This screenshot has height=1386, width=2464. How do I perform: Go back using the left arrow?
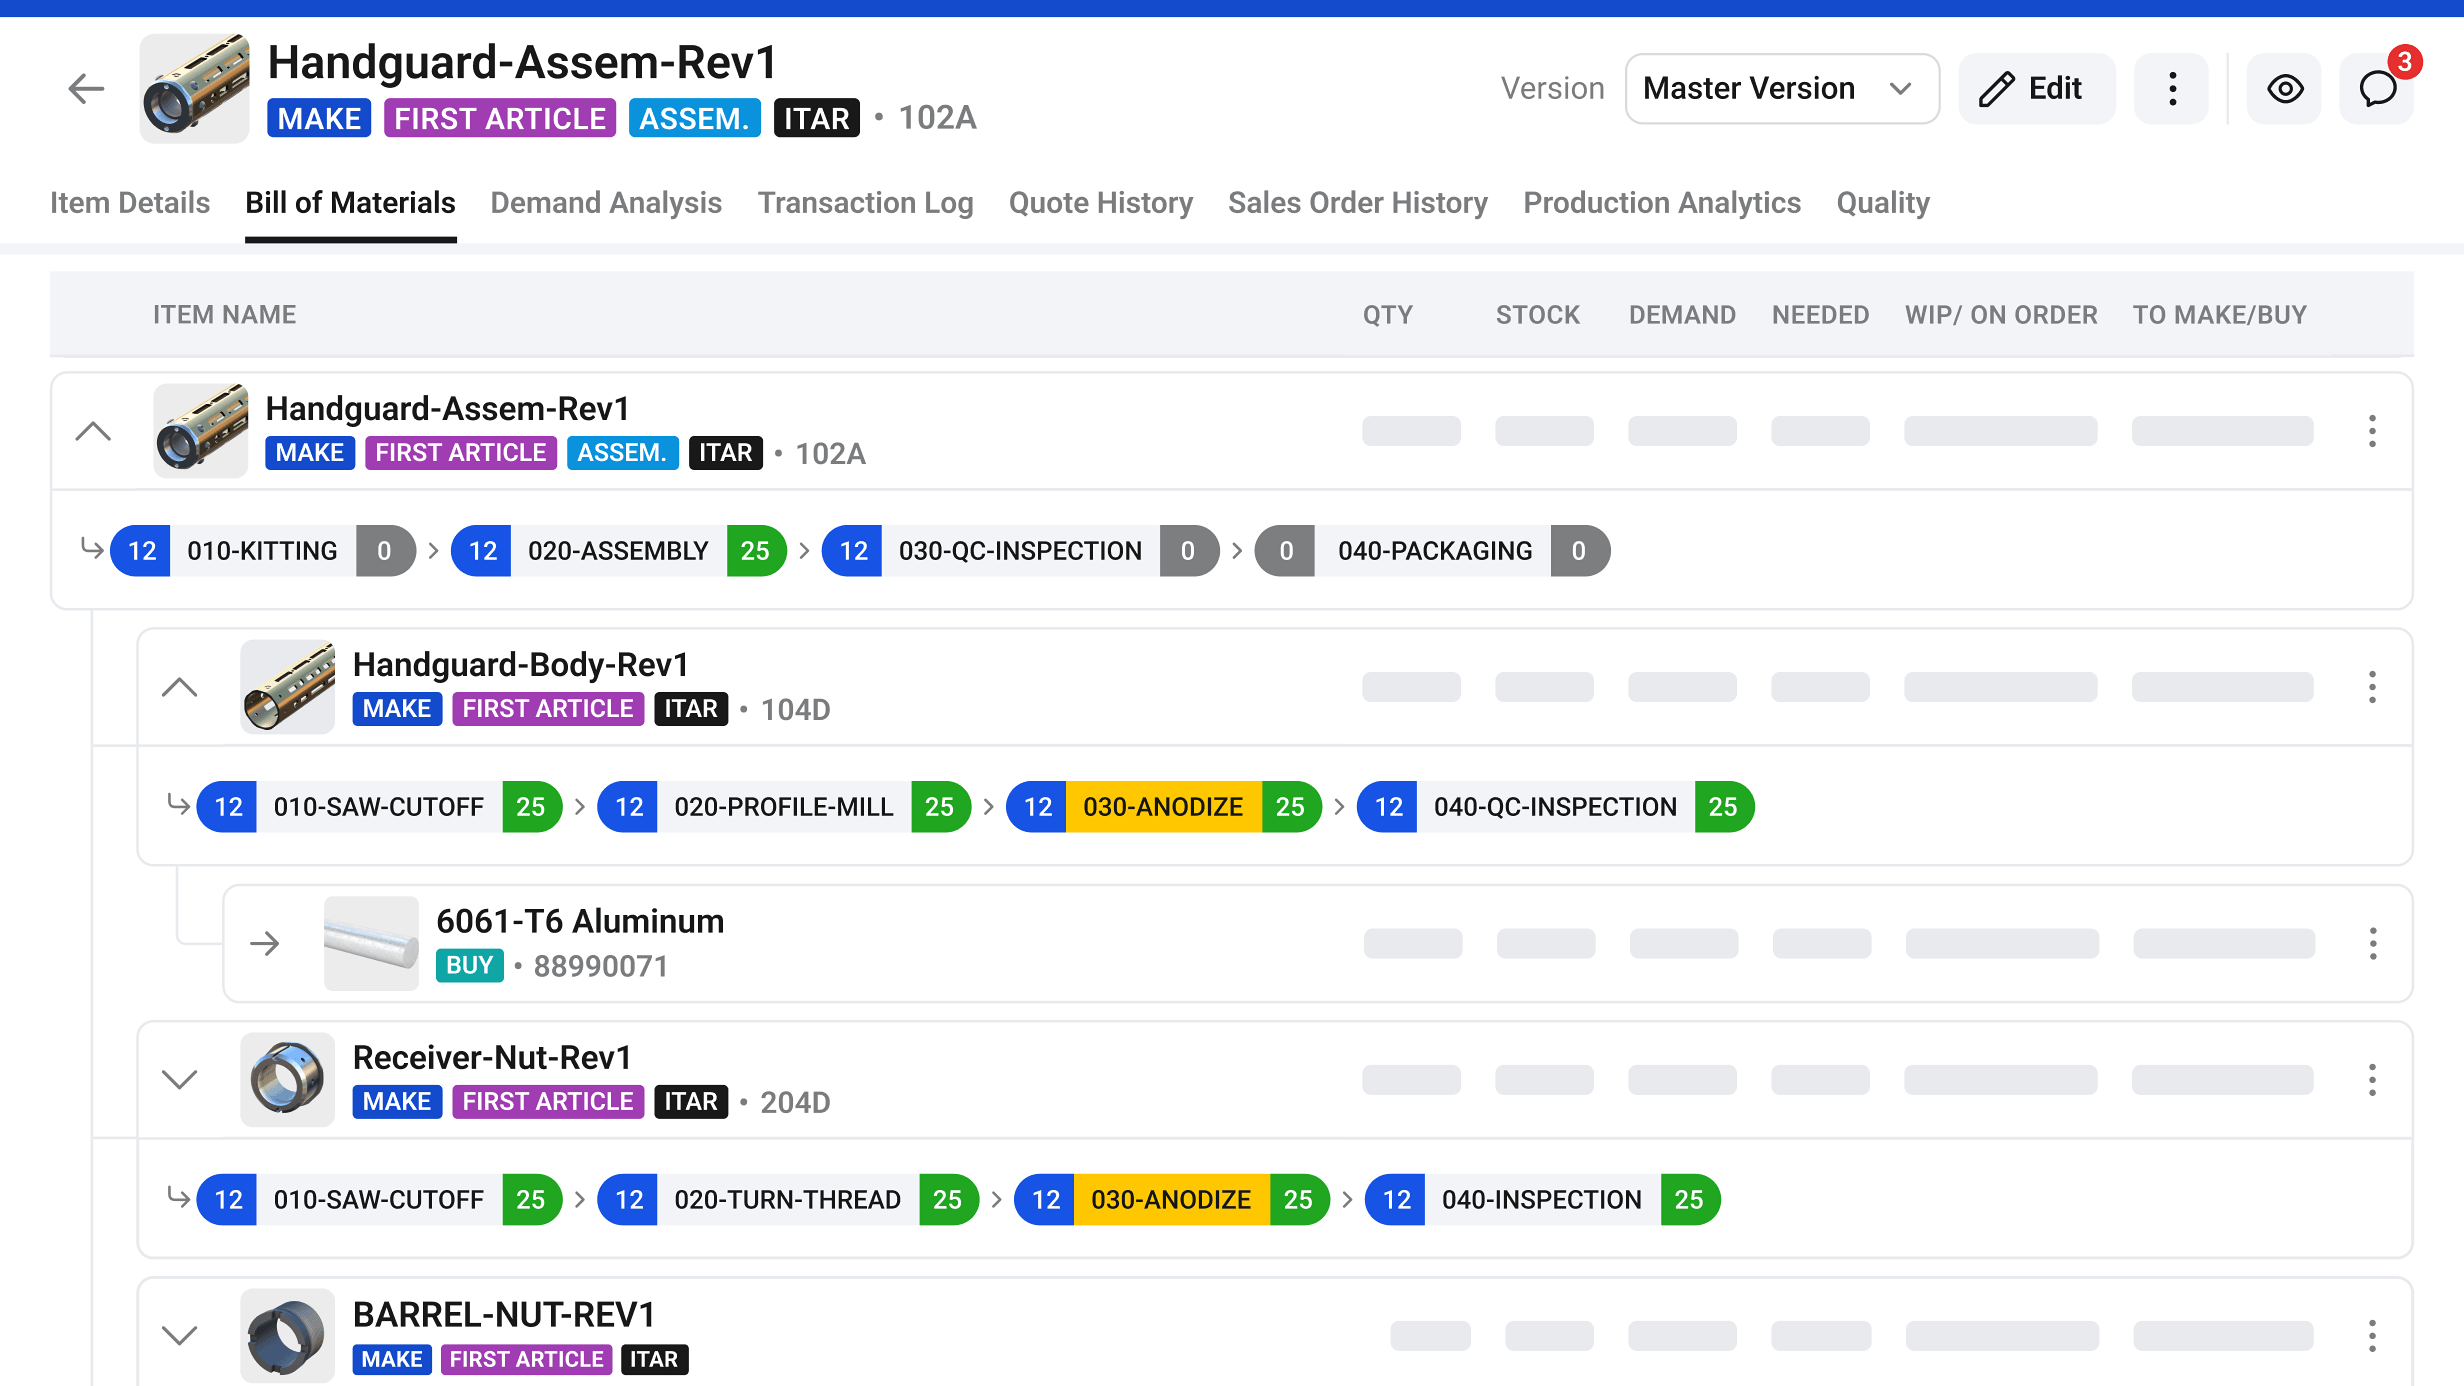[x=86, y=88]
